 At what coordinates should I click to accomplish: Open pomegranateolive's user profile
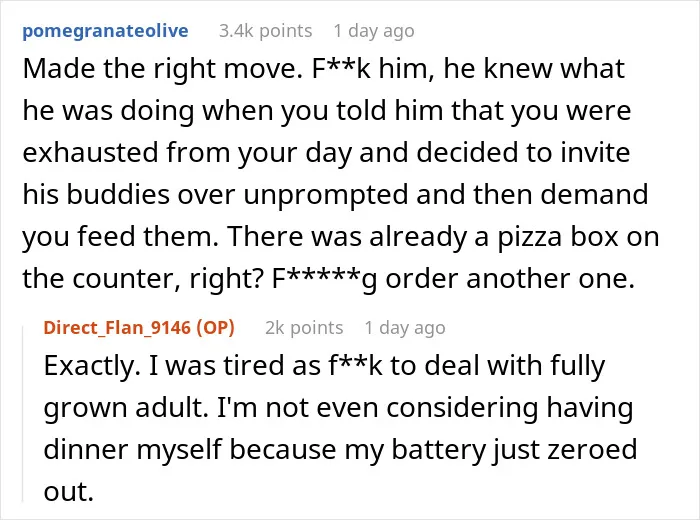[x=105, y=31]
